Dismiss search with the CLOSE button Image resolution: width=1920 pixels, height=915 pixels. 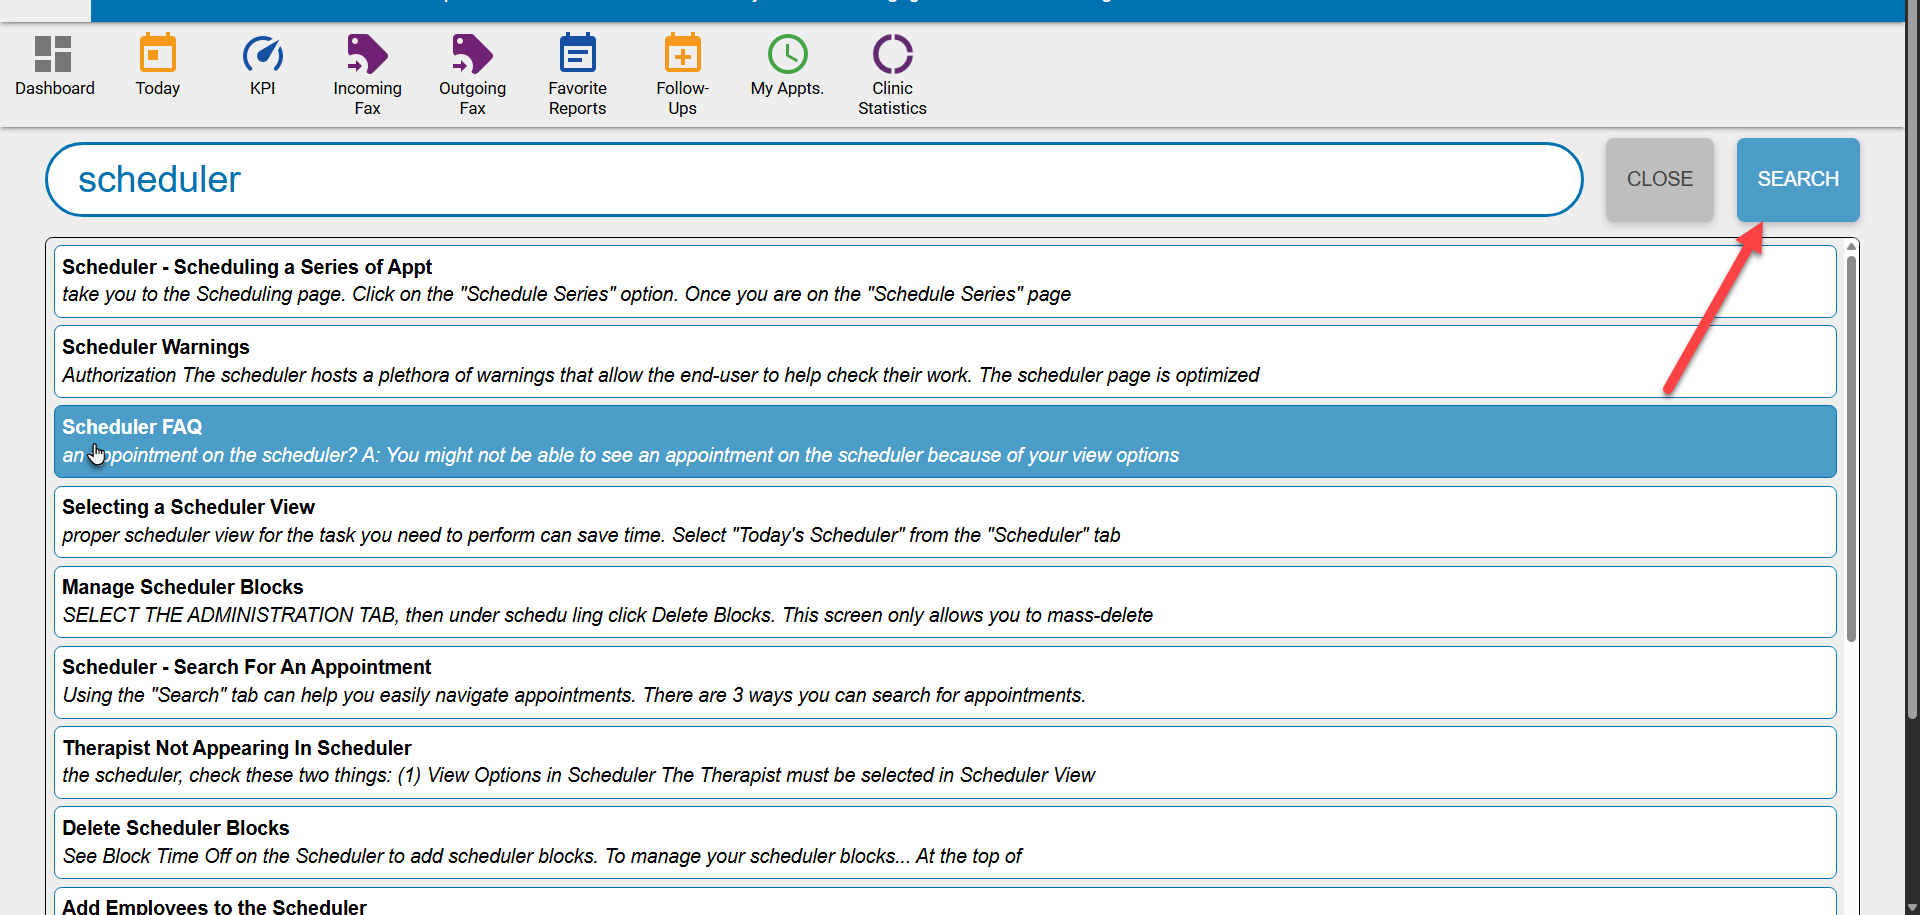click(1659, 179)
